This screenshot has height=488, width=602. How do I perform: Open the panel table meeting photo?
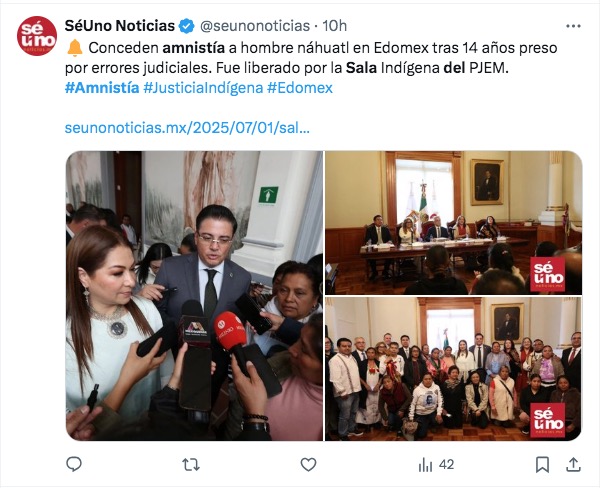coord(454,223)
